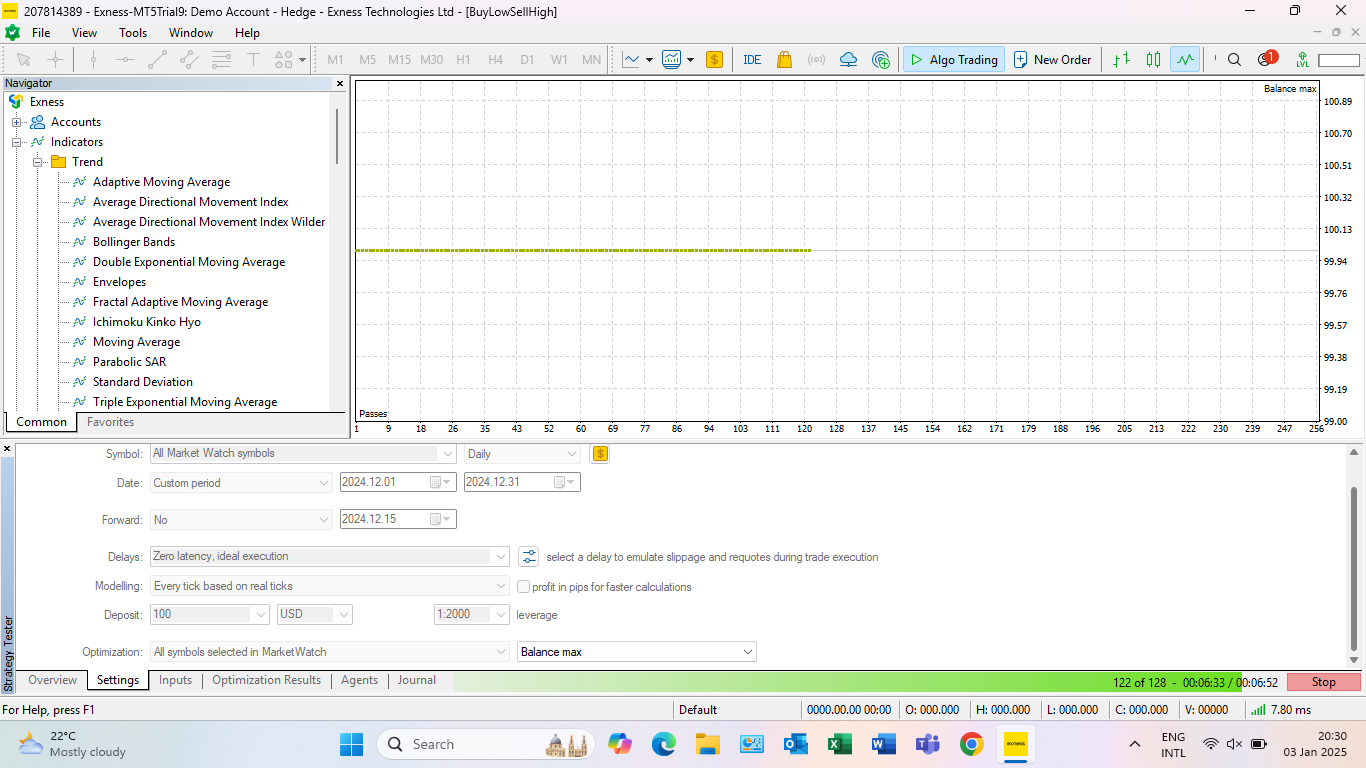Open the Help menu
1366x768 pixels.
click(247, 33)
